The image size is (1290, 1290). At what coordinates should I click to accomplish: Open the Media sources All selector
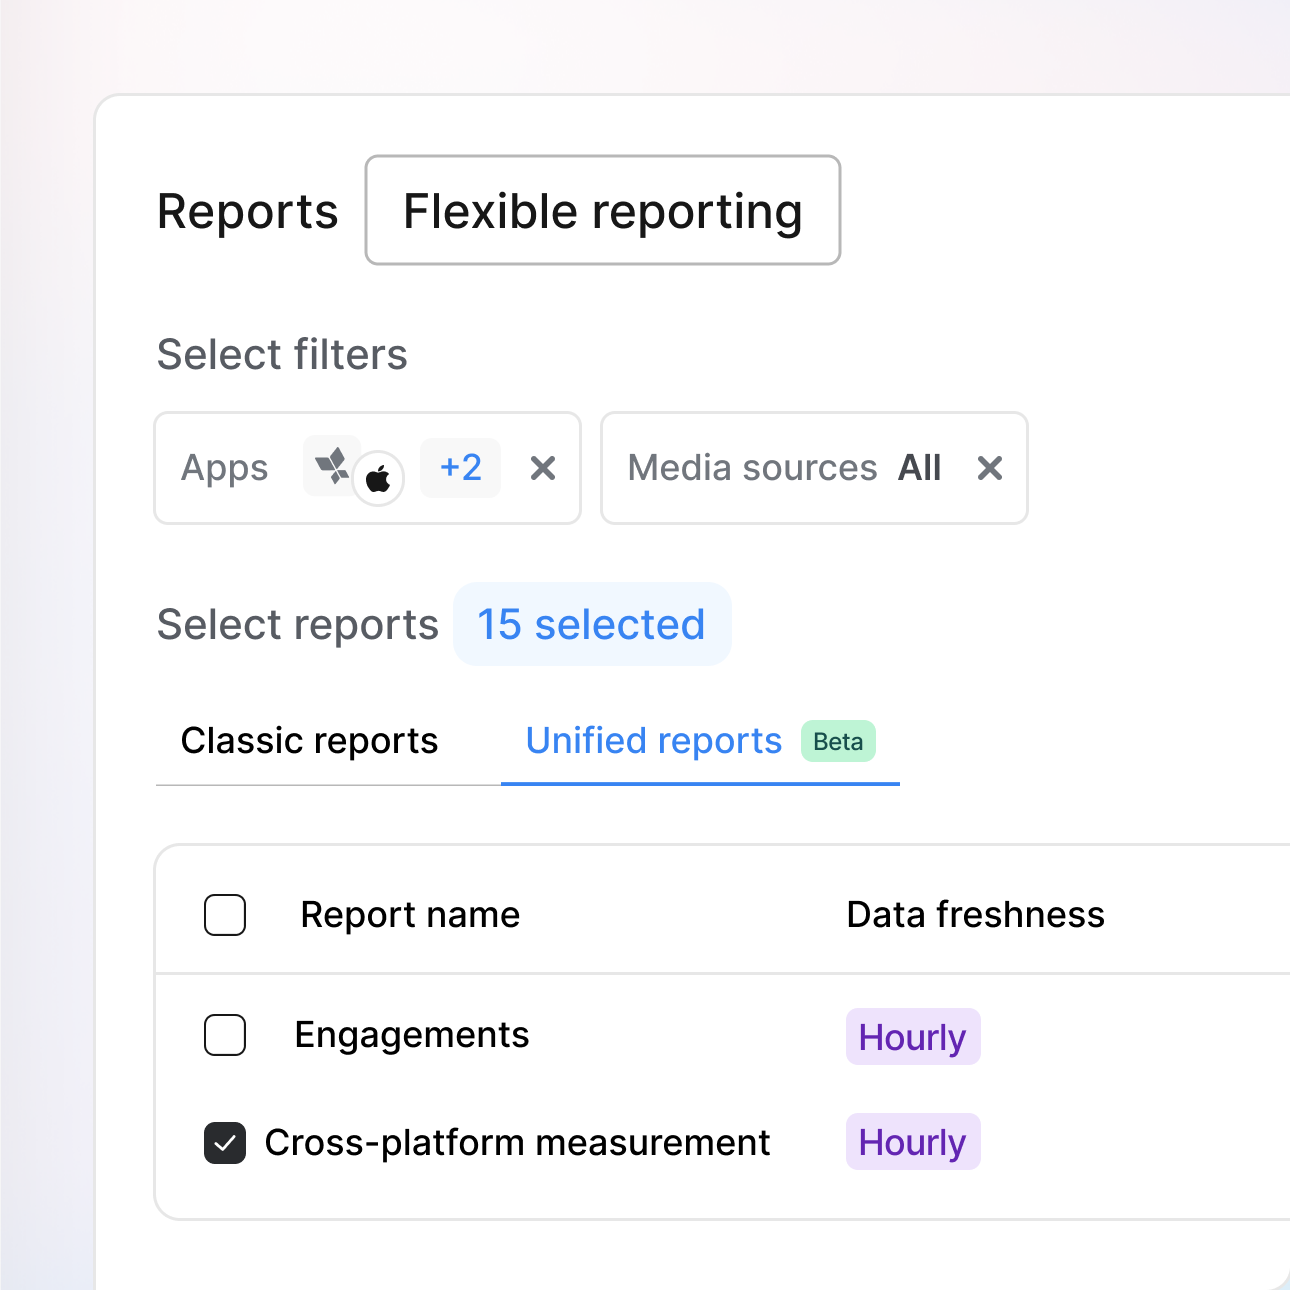click(813, 468)
